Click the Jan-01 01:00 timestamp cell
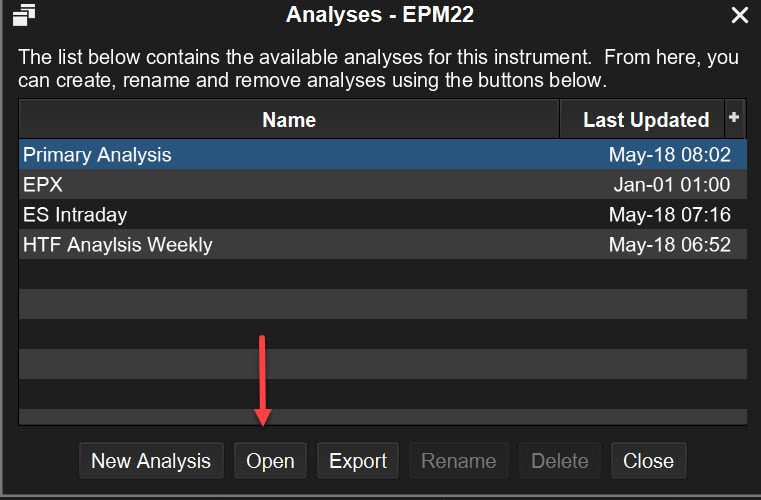 pyautogui.click(x=671, y=185)
